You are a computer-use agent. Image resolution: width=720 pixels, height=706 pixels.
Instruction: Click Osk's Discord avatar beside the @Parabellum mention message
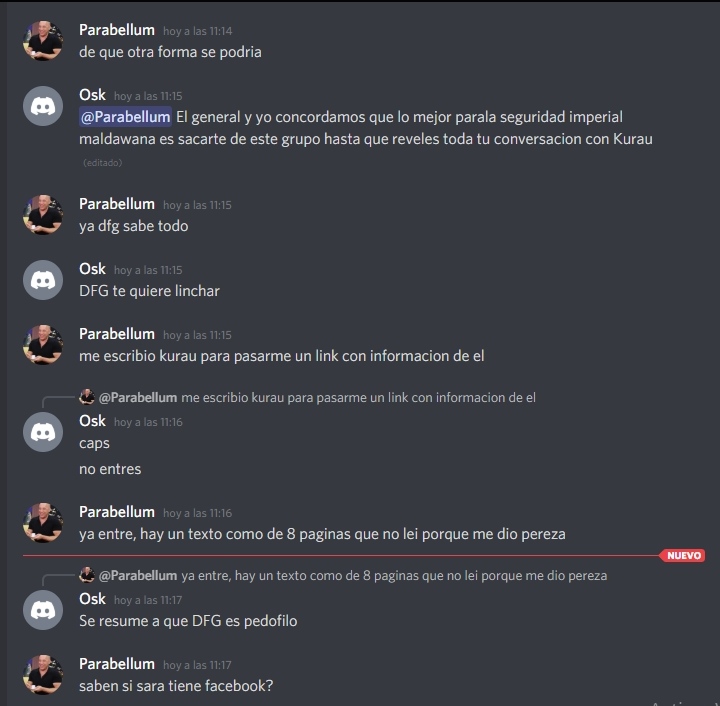coord(43,106)
